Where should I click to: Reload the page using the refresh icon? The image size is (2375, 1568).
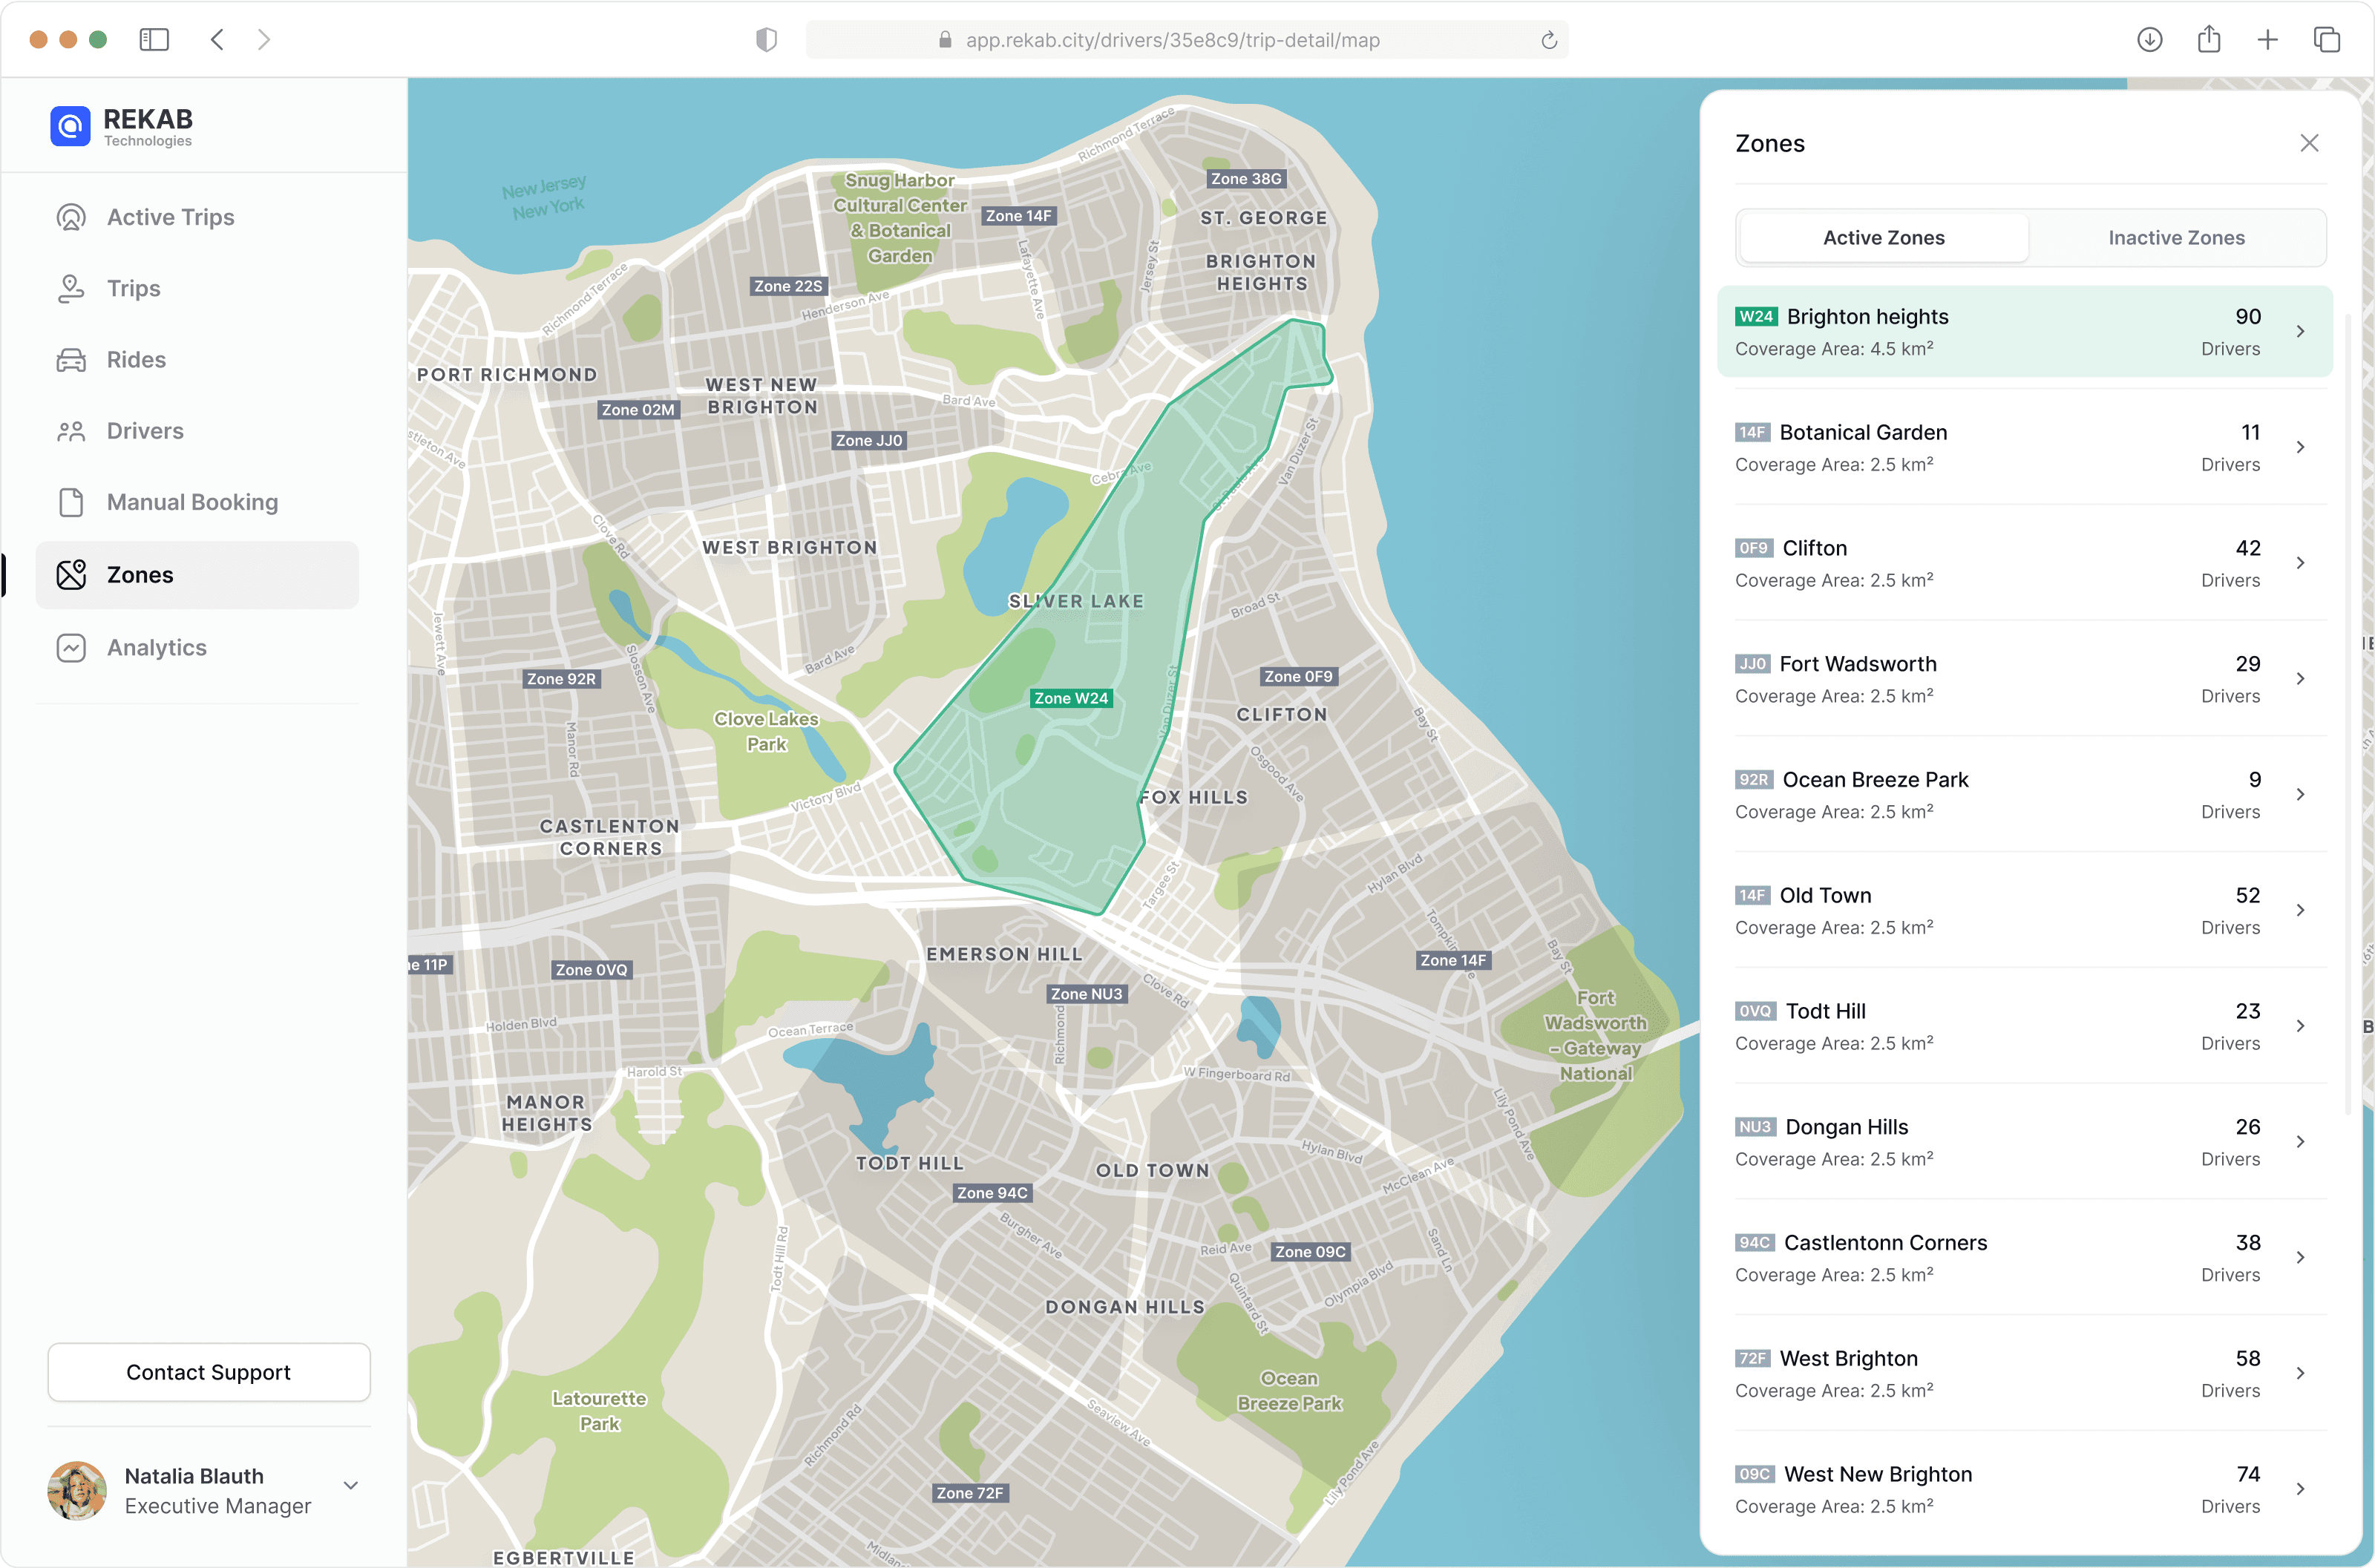coord(1549,40)
